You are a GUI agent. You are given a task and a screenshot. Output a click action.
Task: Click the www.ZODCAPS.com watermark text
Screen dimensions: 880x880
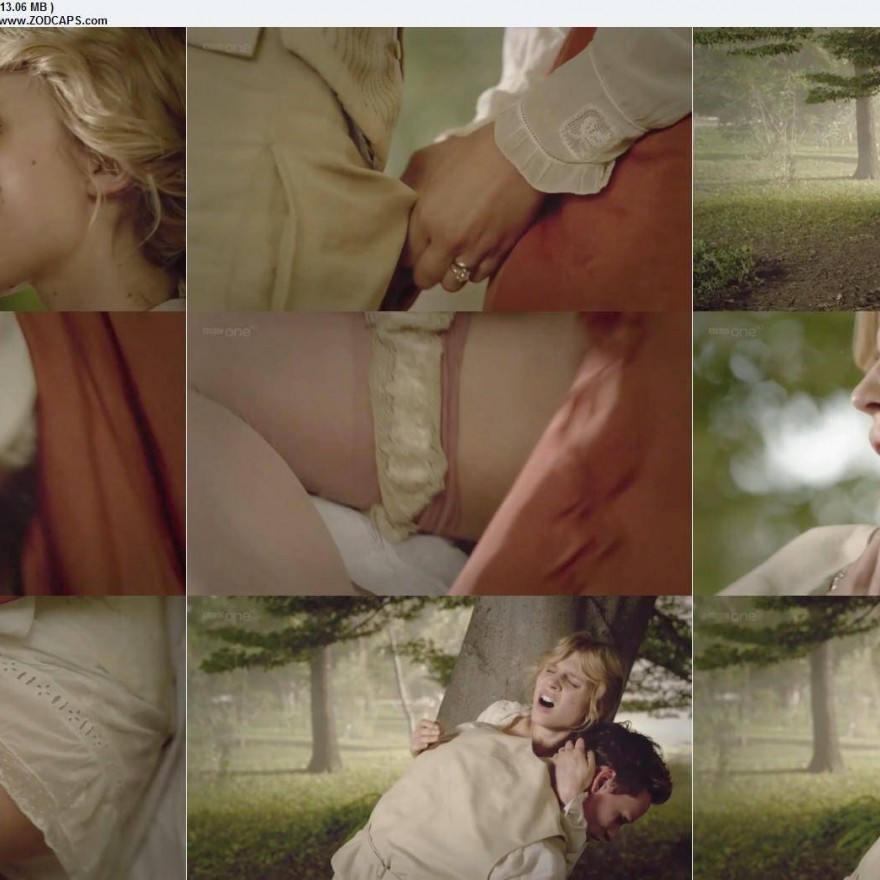tap(54, 20)
